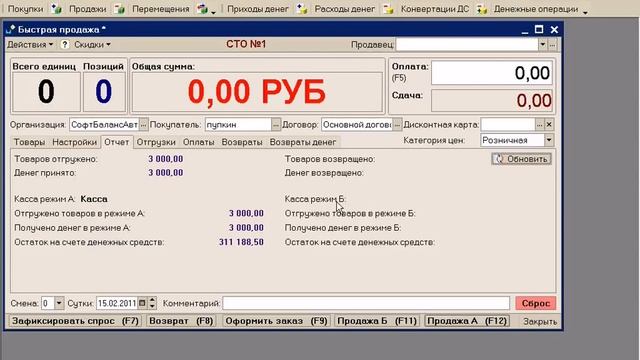Expand the Смена dropdown arrow
The height and width of the screenshot is (360, 640).
59,303
